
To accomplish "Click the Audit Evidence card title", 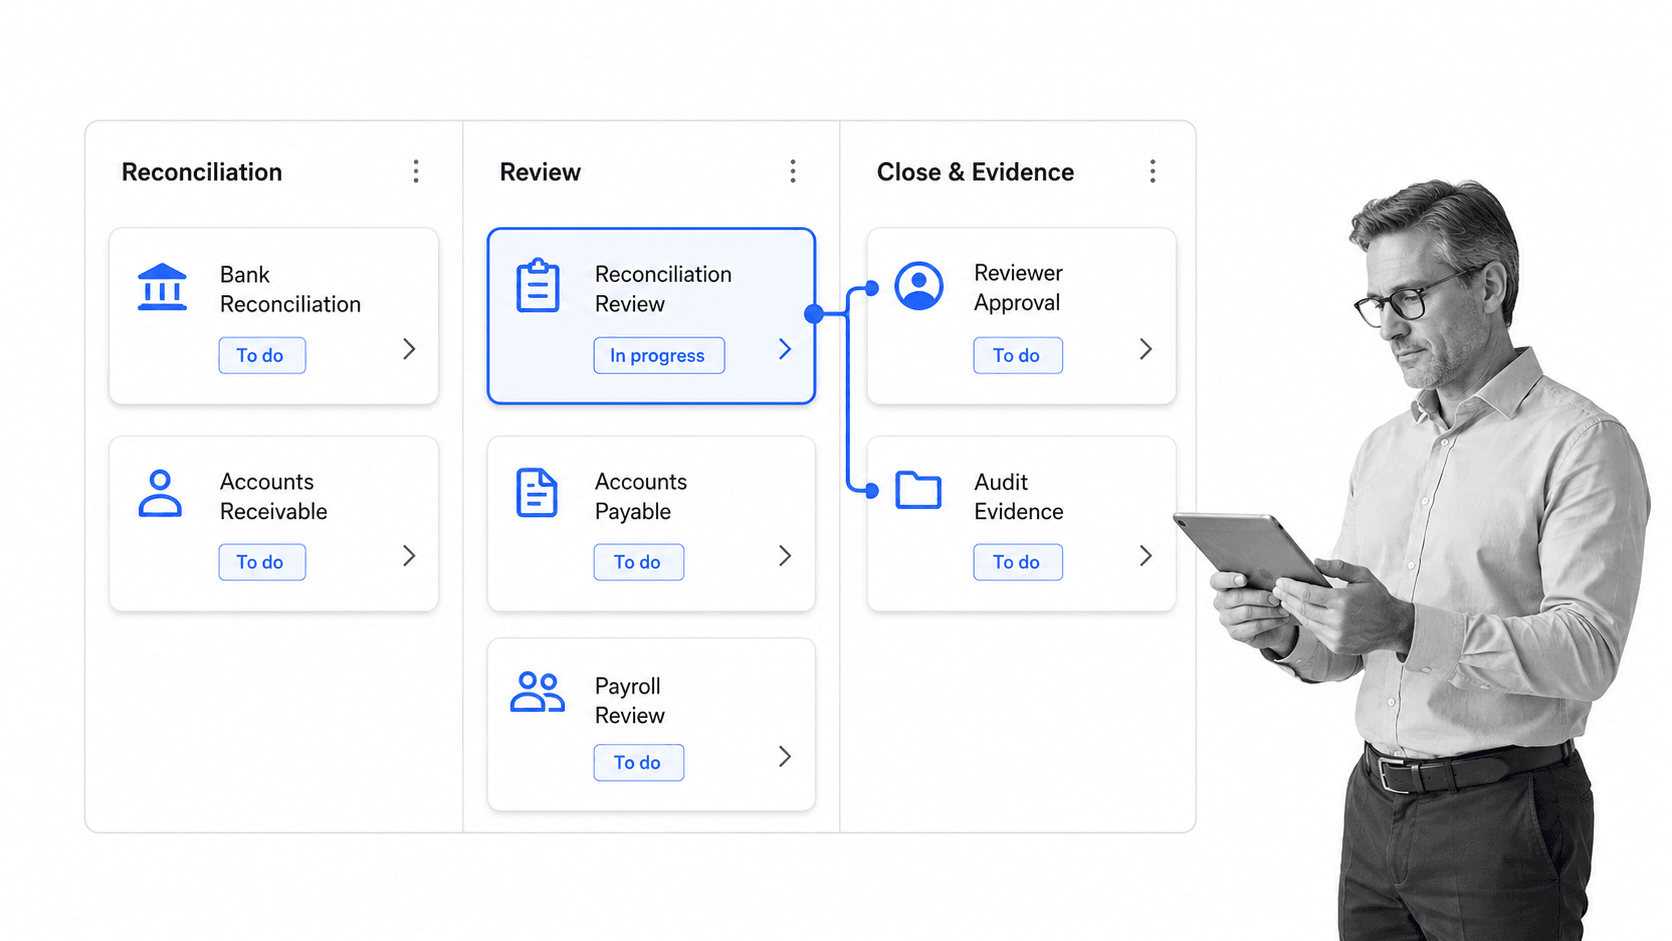I will pos(1018,496).
